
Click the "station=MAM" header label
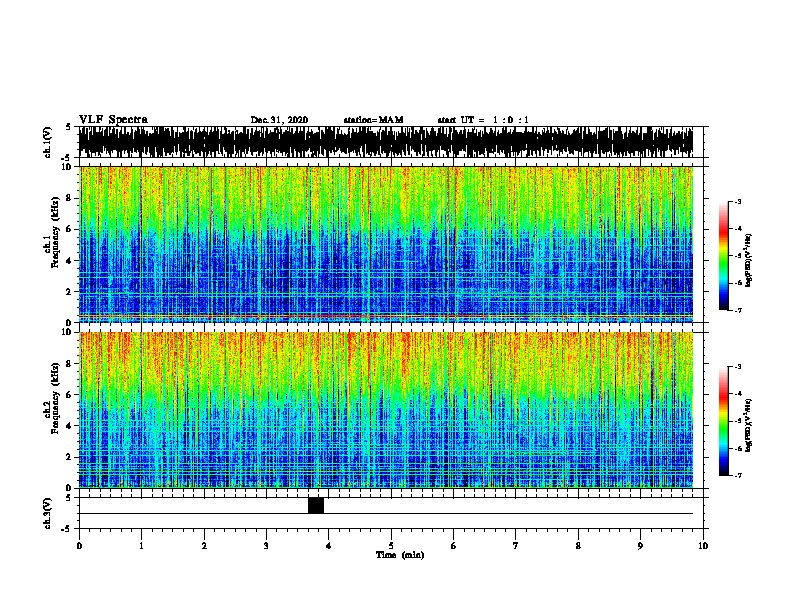373,120
